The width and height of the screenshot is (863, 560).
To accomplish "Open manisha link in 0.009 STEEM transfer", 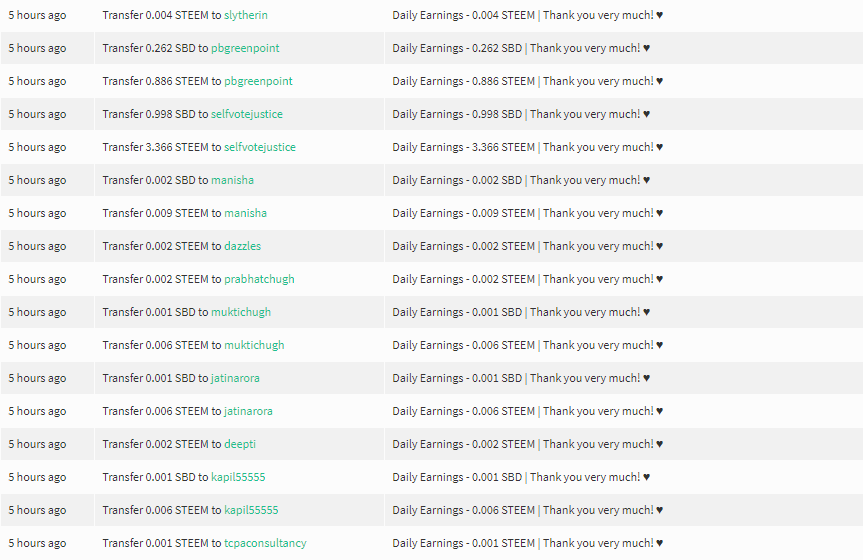I will click(x=245, y=213).
